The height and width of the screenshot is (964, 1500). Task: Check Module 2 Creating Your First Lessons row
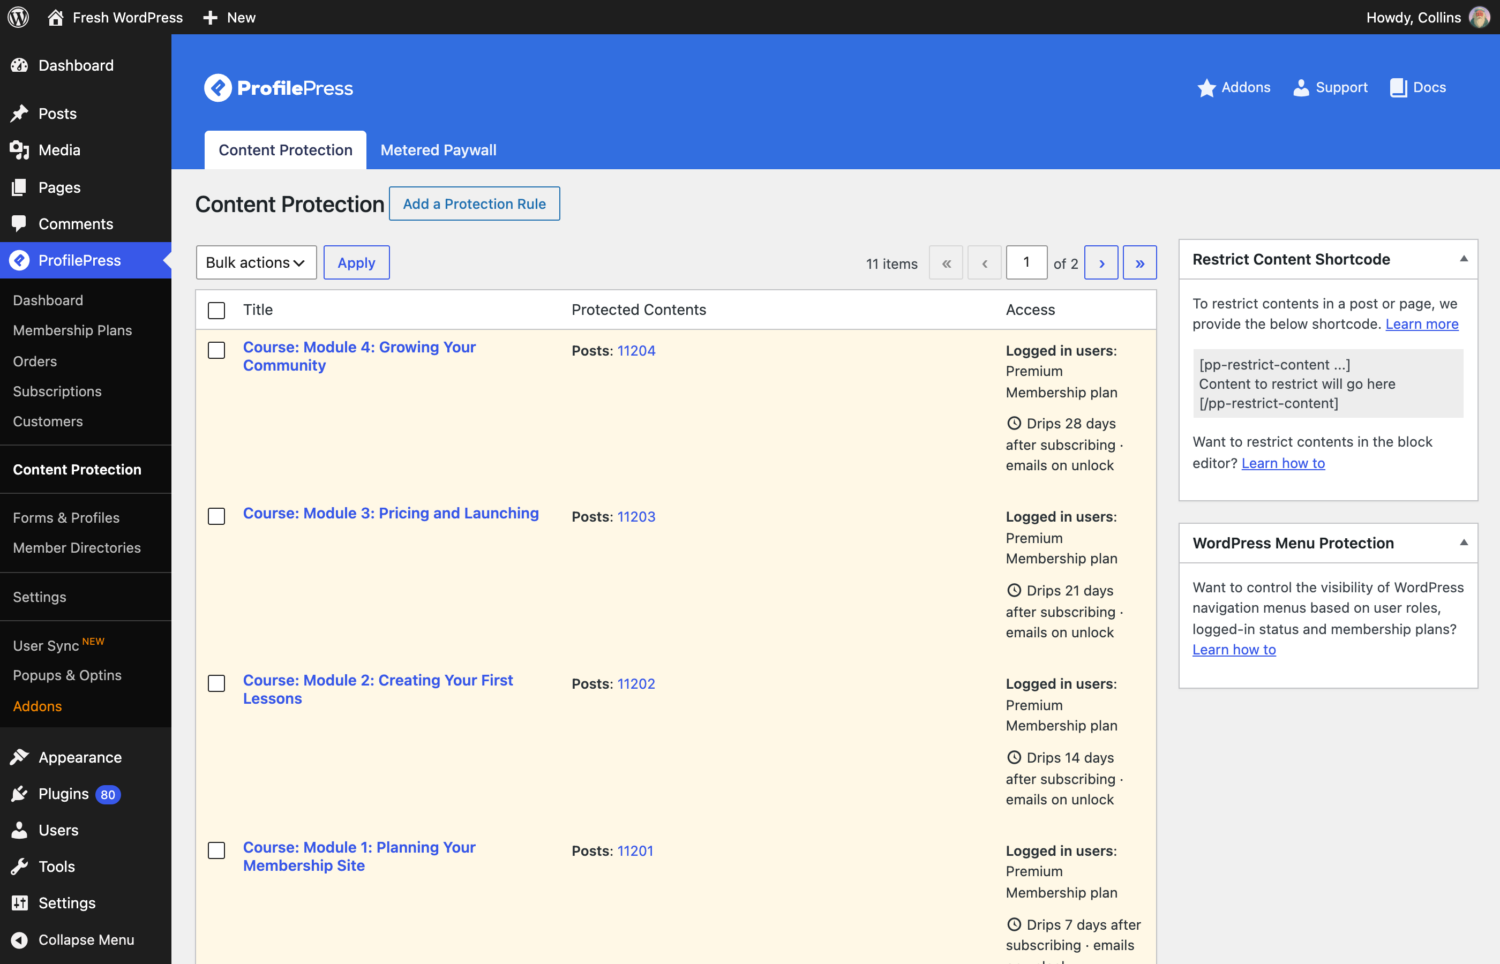(216, 683)
